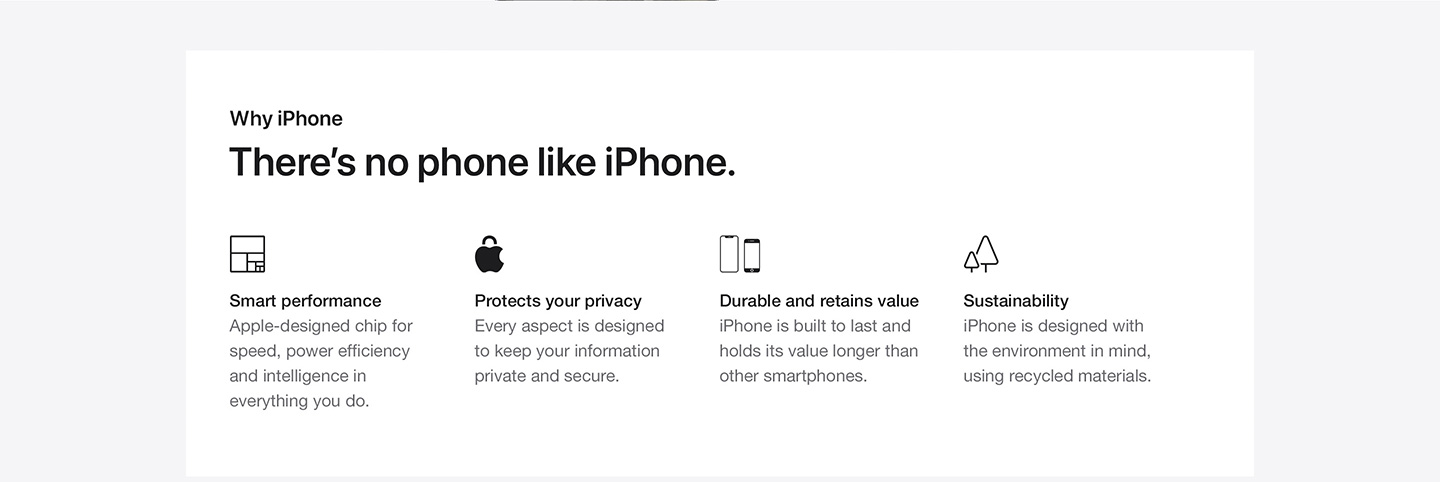The height and width of the screenshot is (482, 1440).
Task: Click the using recycled materials line
Action: click(1057, 376)
